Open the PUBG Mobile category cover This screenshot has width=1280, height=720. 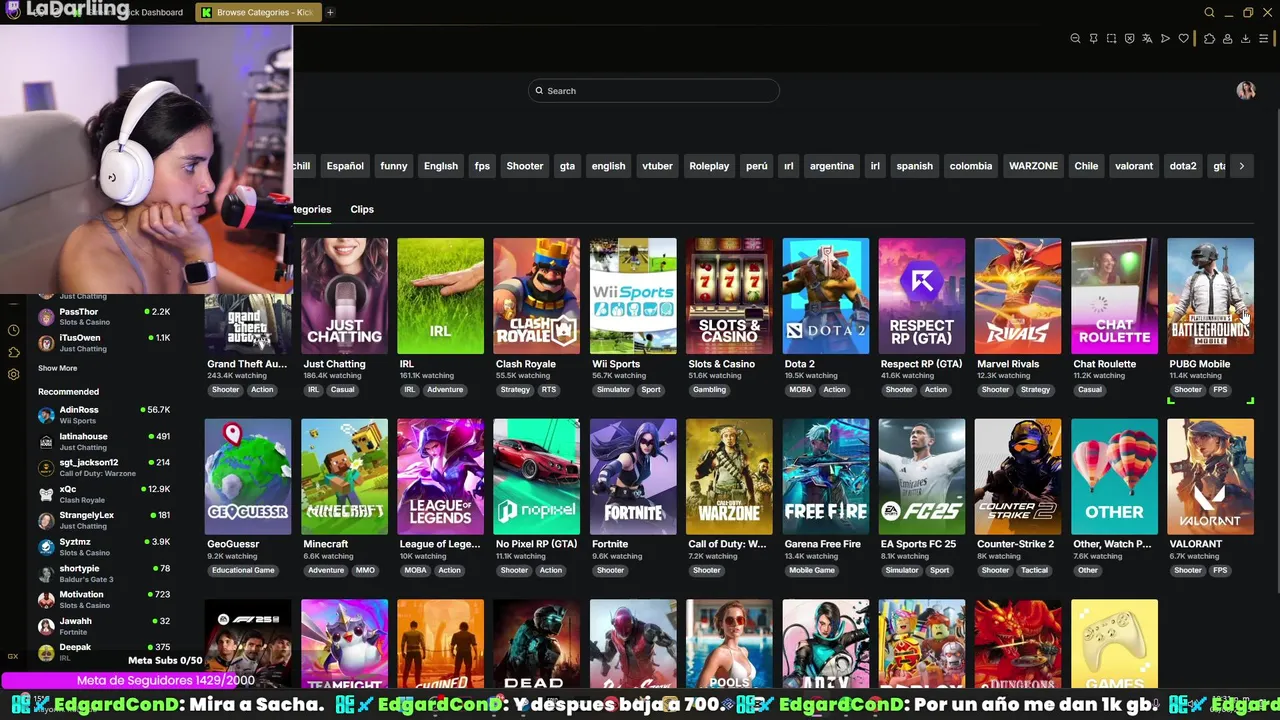click(x=1210, y=296)
